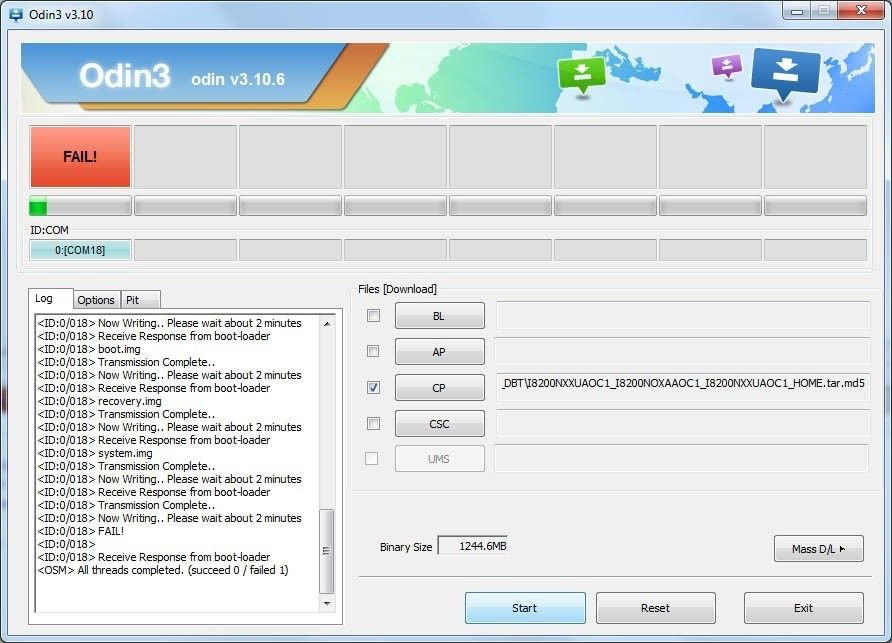Click the UMS button
Viewport: 892px width, 643px height.
440,459
